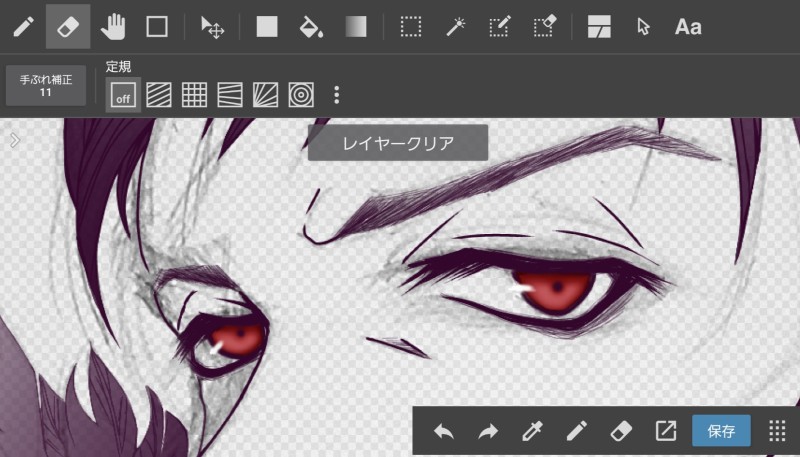The image size is (800, 457).
Task: Select the Magic wand tool
Action: pyautogui.click(x=455, y=27)
